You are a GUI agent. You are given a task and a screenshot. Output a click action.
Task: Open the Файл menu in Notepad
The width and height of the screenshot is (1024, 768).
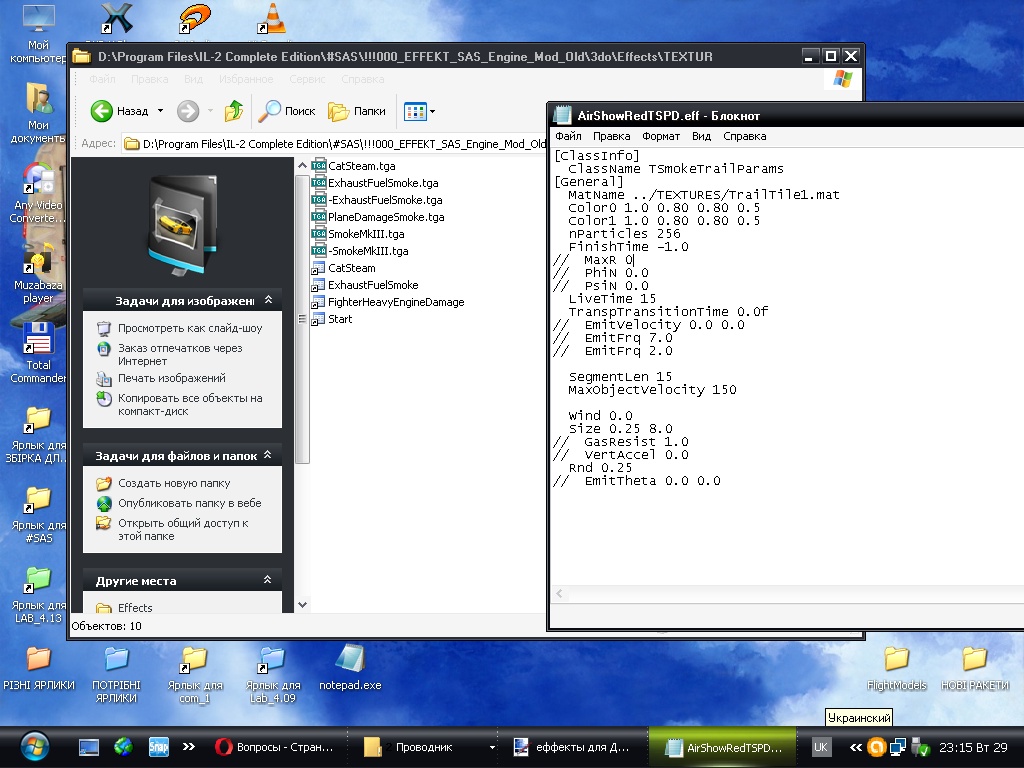pyautogui.click(x=568, y=136)
